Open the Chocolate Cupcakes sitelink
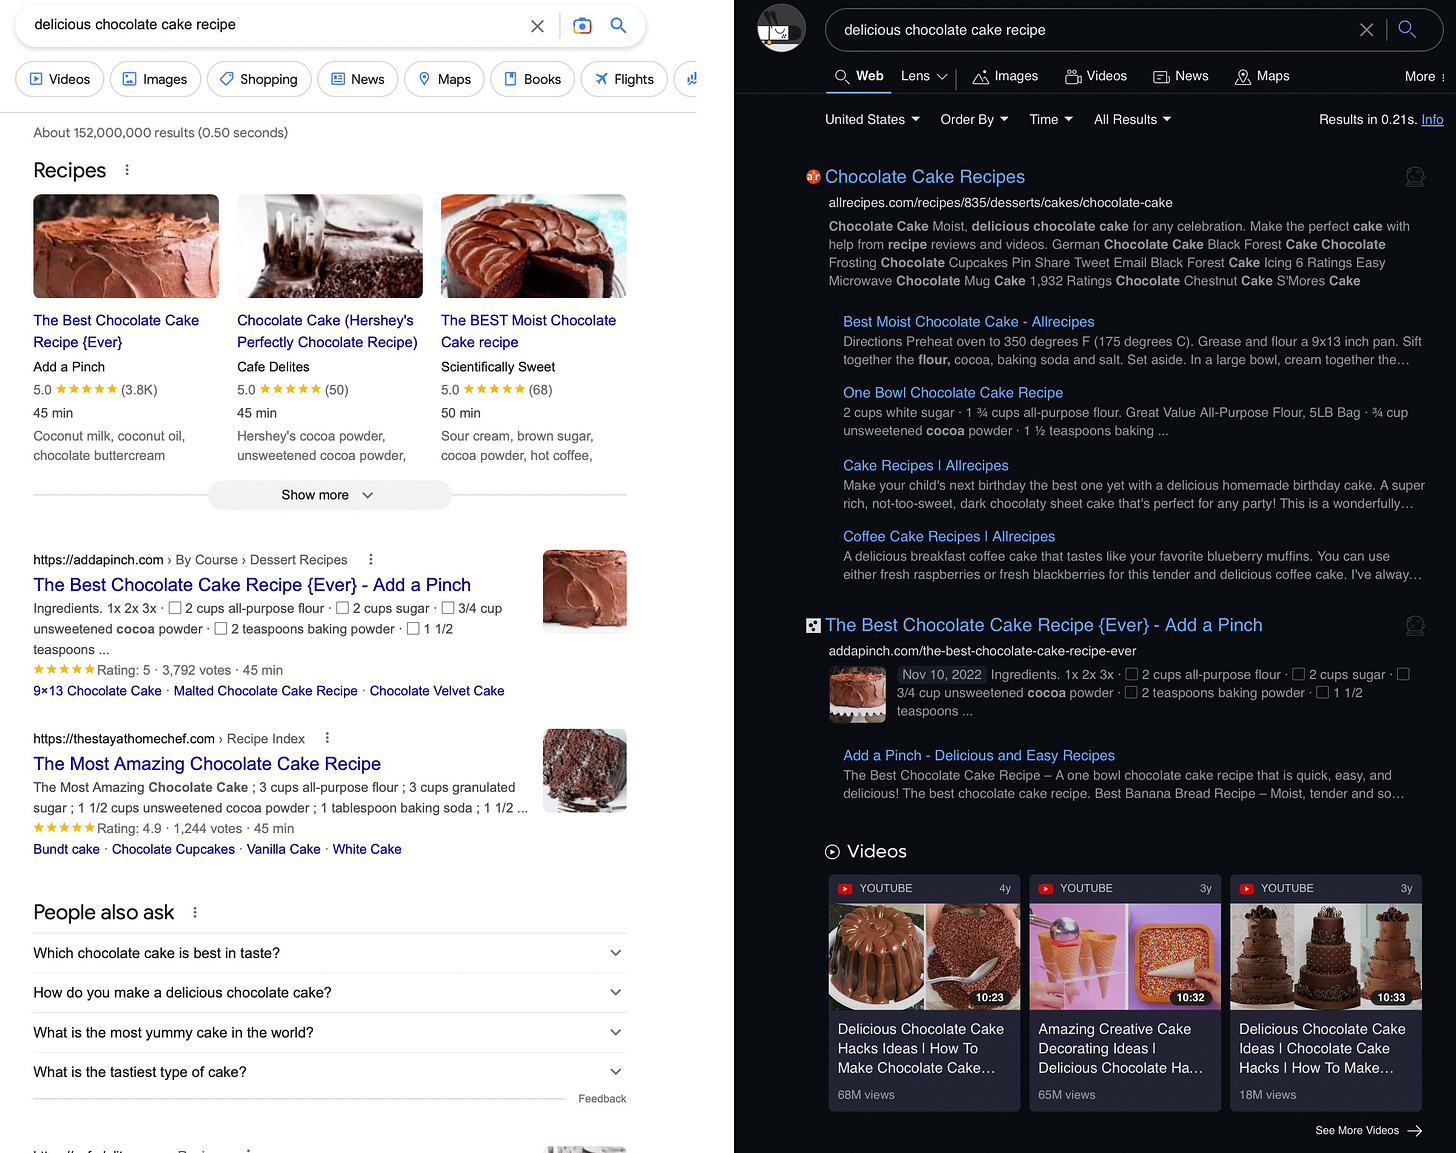 point(173,849)
